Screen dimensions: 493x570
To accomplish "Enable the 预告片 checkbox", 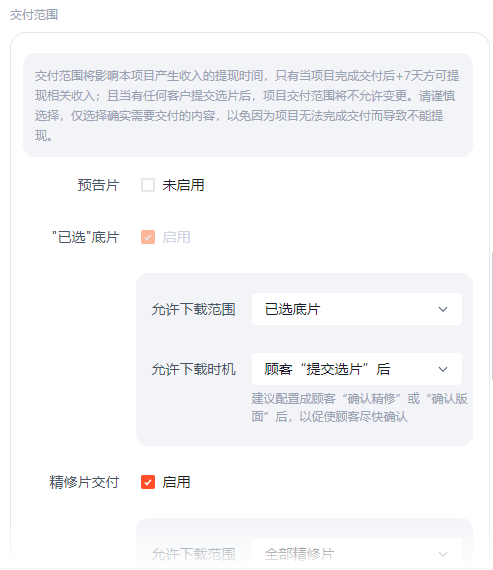I will [x=148, y=185].
